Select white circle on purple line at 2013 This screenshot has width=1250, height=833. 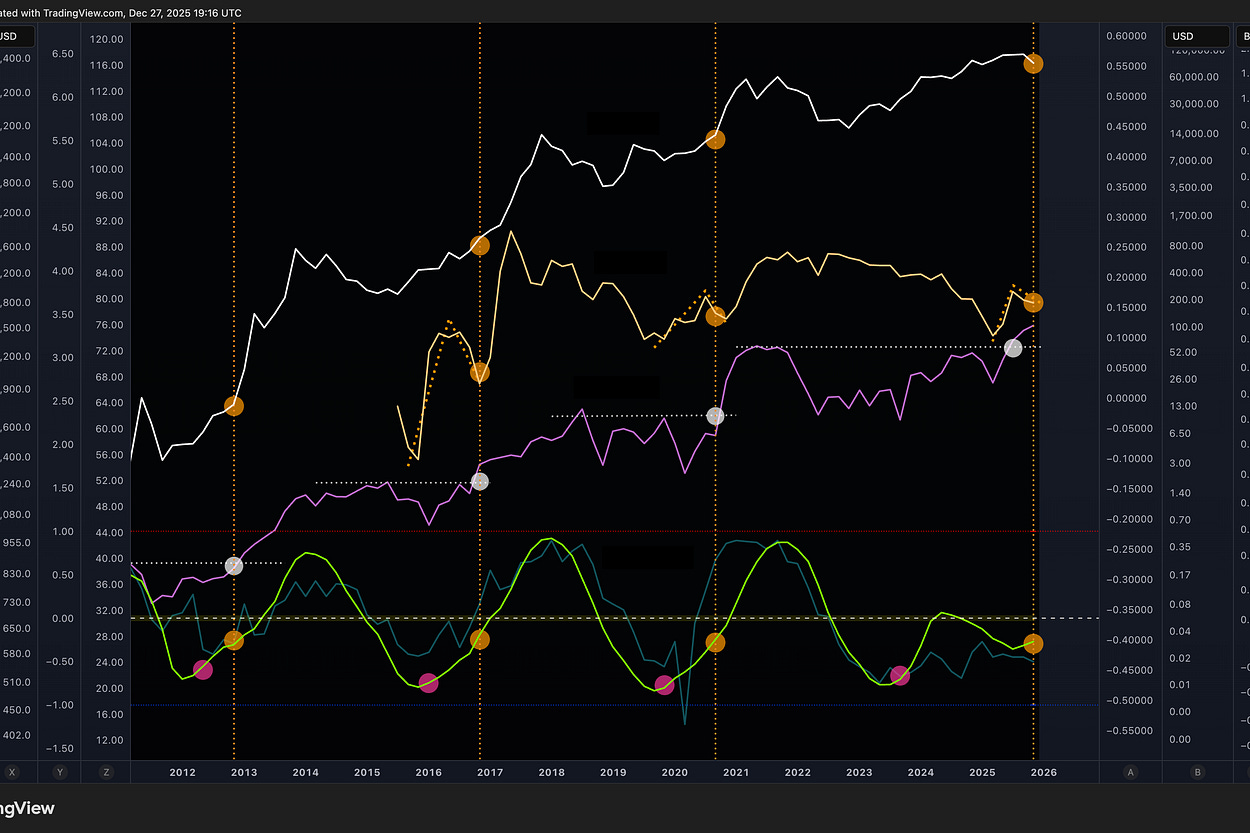pos(234,565)
